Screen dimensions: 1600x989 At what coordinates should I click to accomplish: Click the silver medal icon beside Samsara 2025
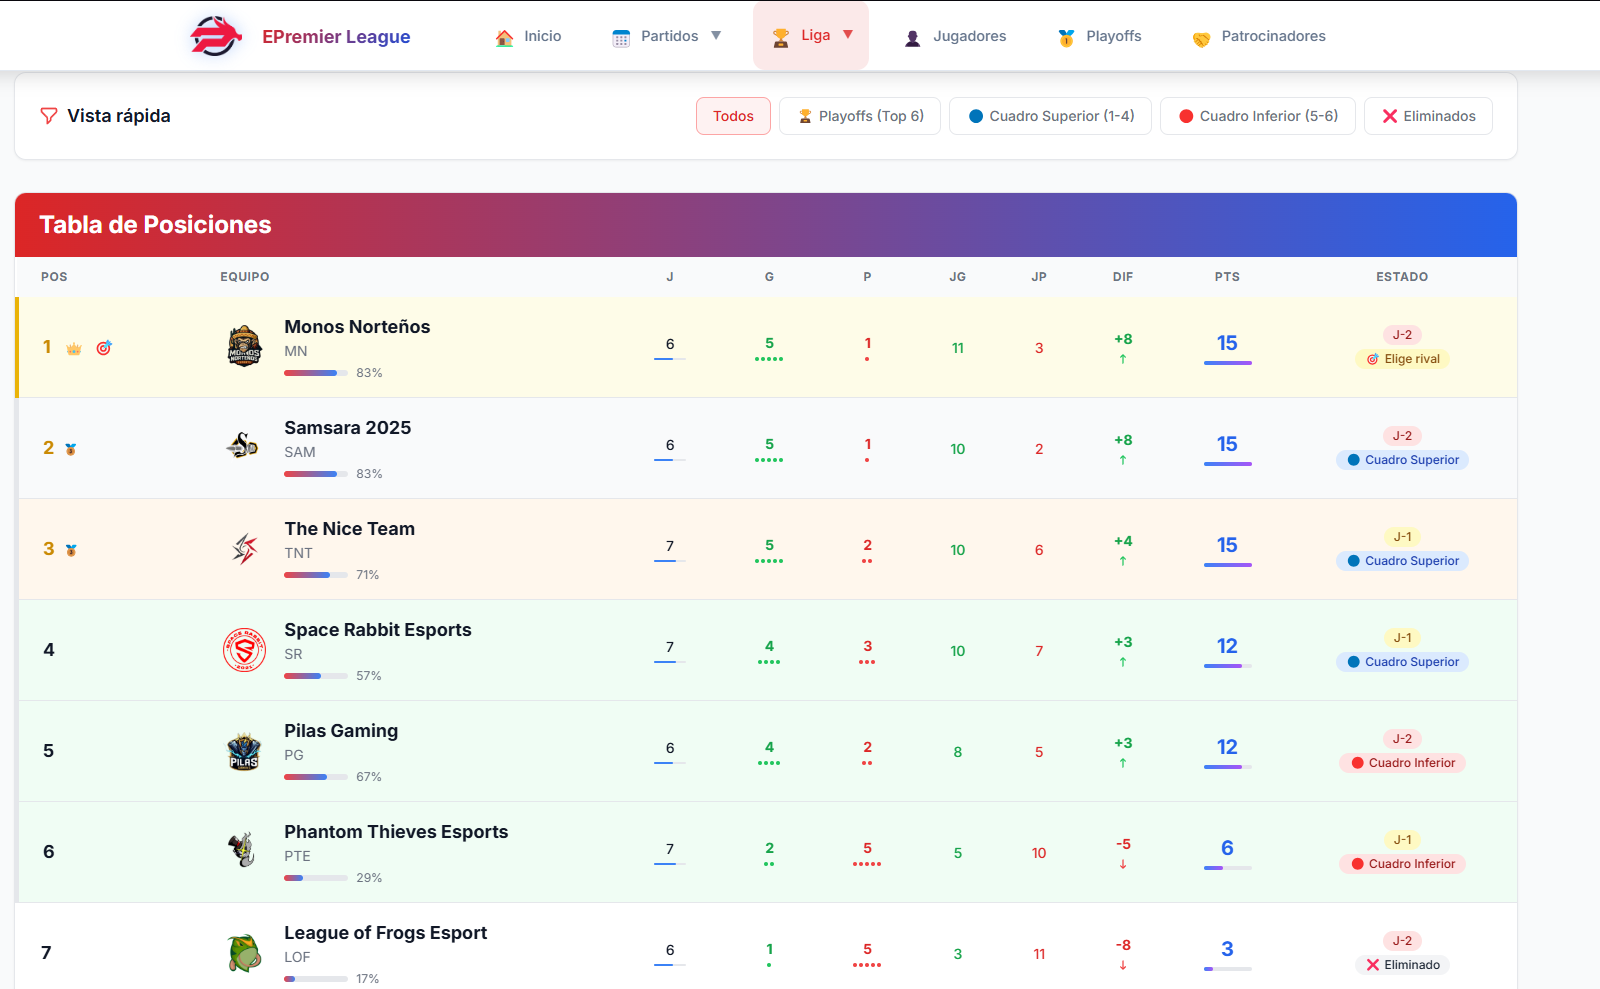click(69, 448)
